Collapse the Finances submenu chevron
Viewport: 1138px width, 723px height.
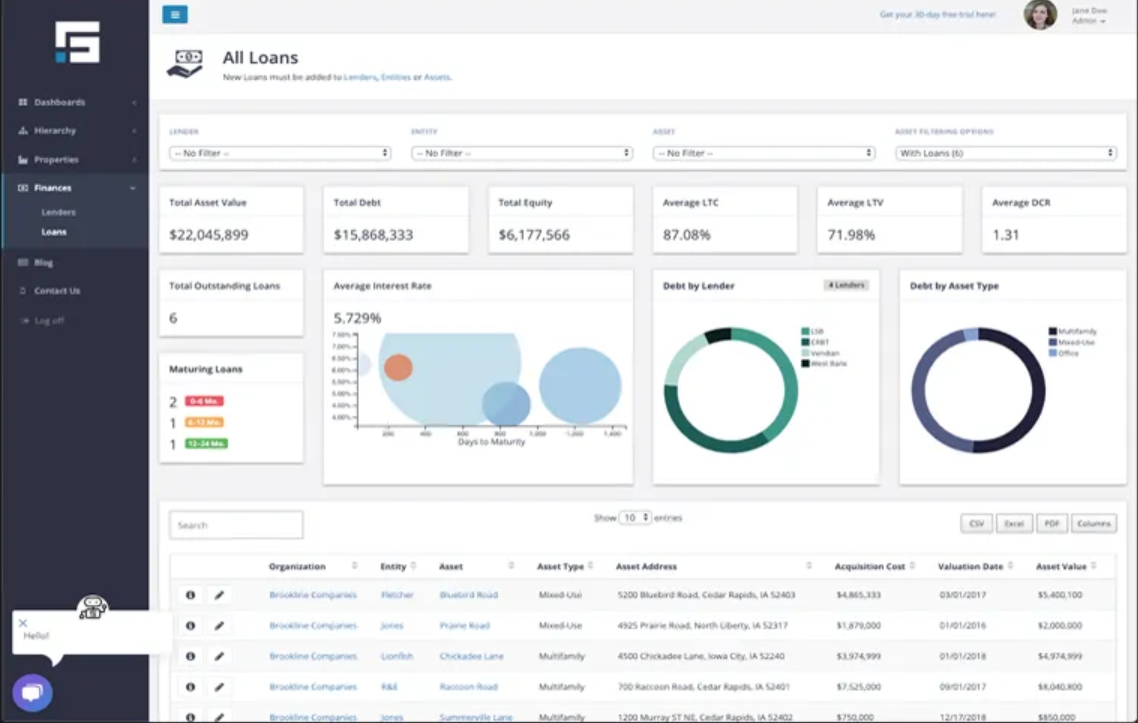point(133,188)
